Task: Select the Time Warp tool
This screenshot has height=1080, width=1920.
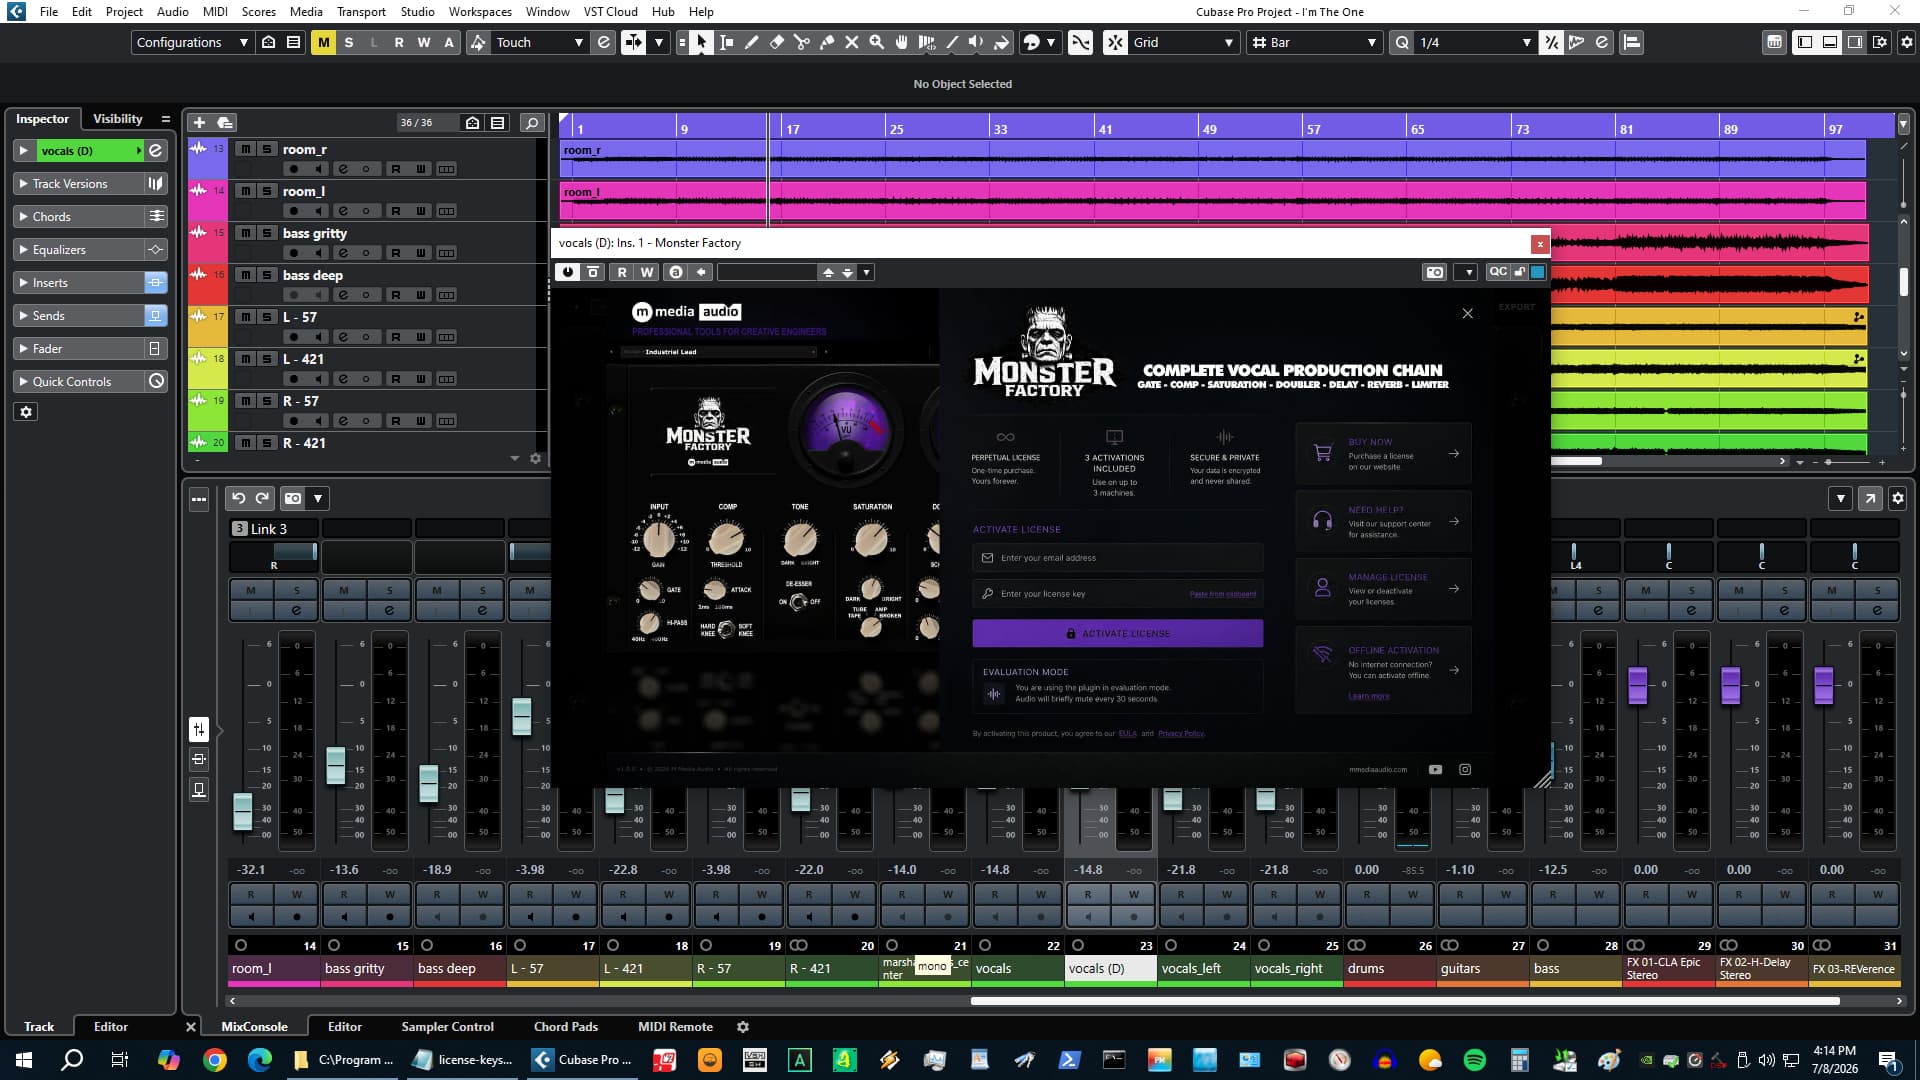Action: click(x=927, y=42)
